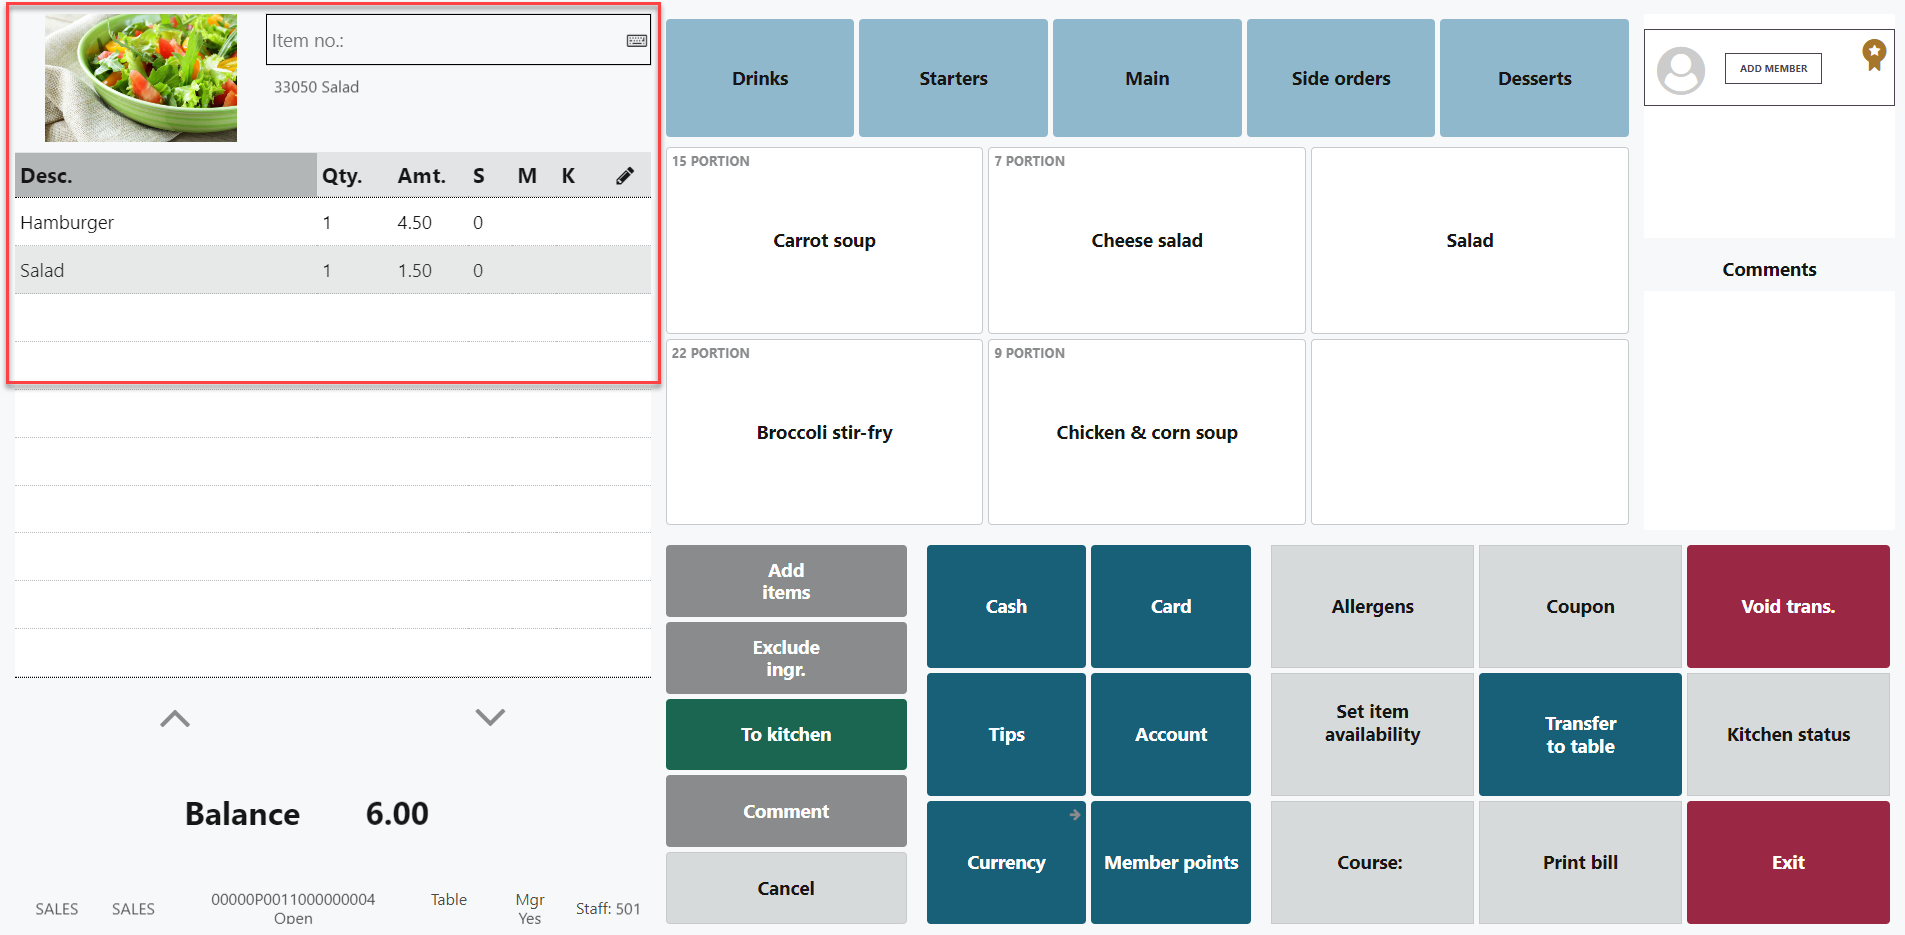Add Carrot soup to the order

[824, 240]
